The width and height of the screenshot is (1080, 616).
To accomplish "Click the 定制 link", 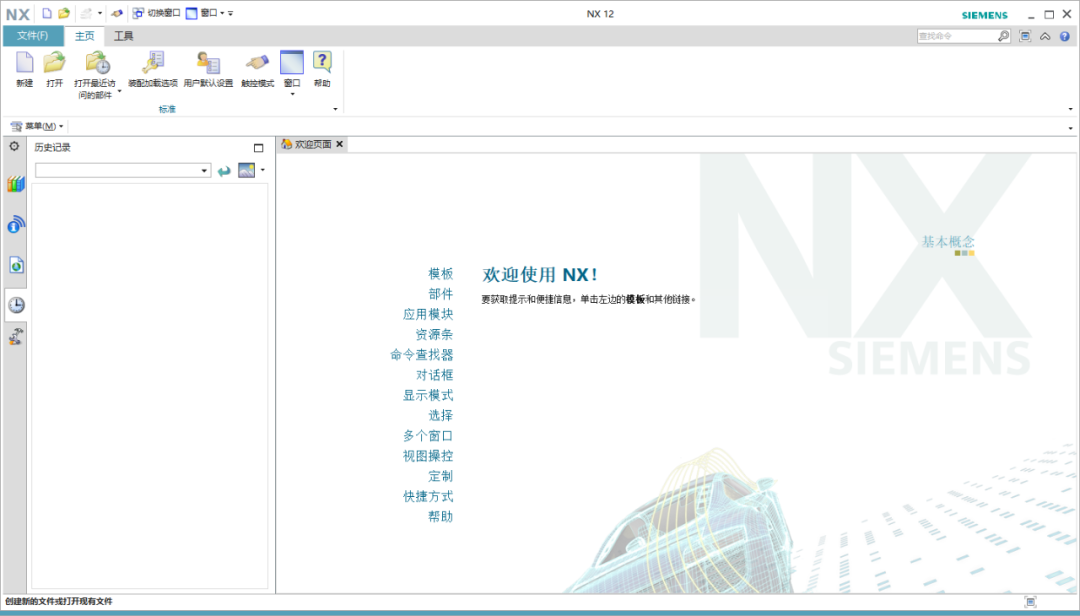I will [441, 476].
